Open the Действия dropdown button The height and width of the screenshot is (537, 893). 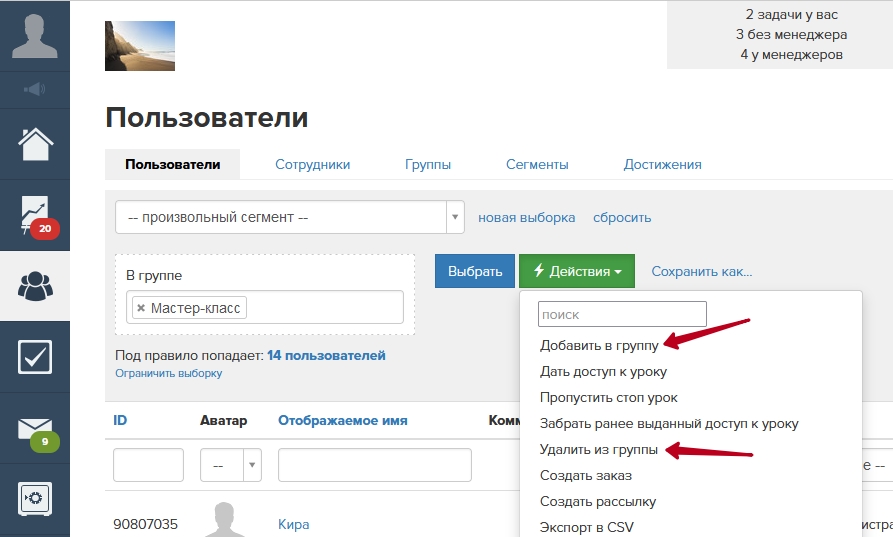[x=576, y=271]
